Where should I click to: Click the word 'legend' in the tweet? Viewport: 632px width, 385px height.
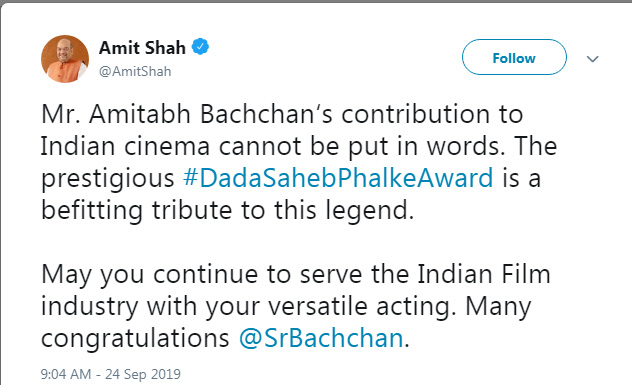366,210
